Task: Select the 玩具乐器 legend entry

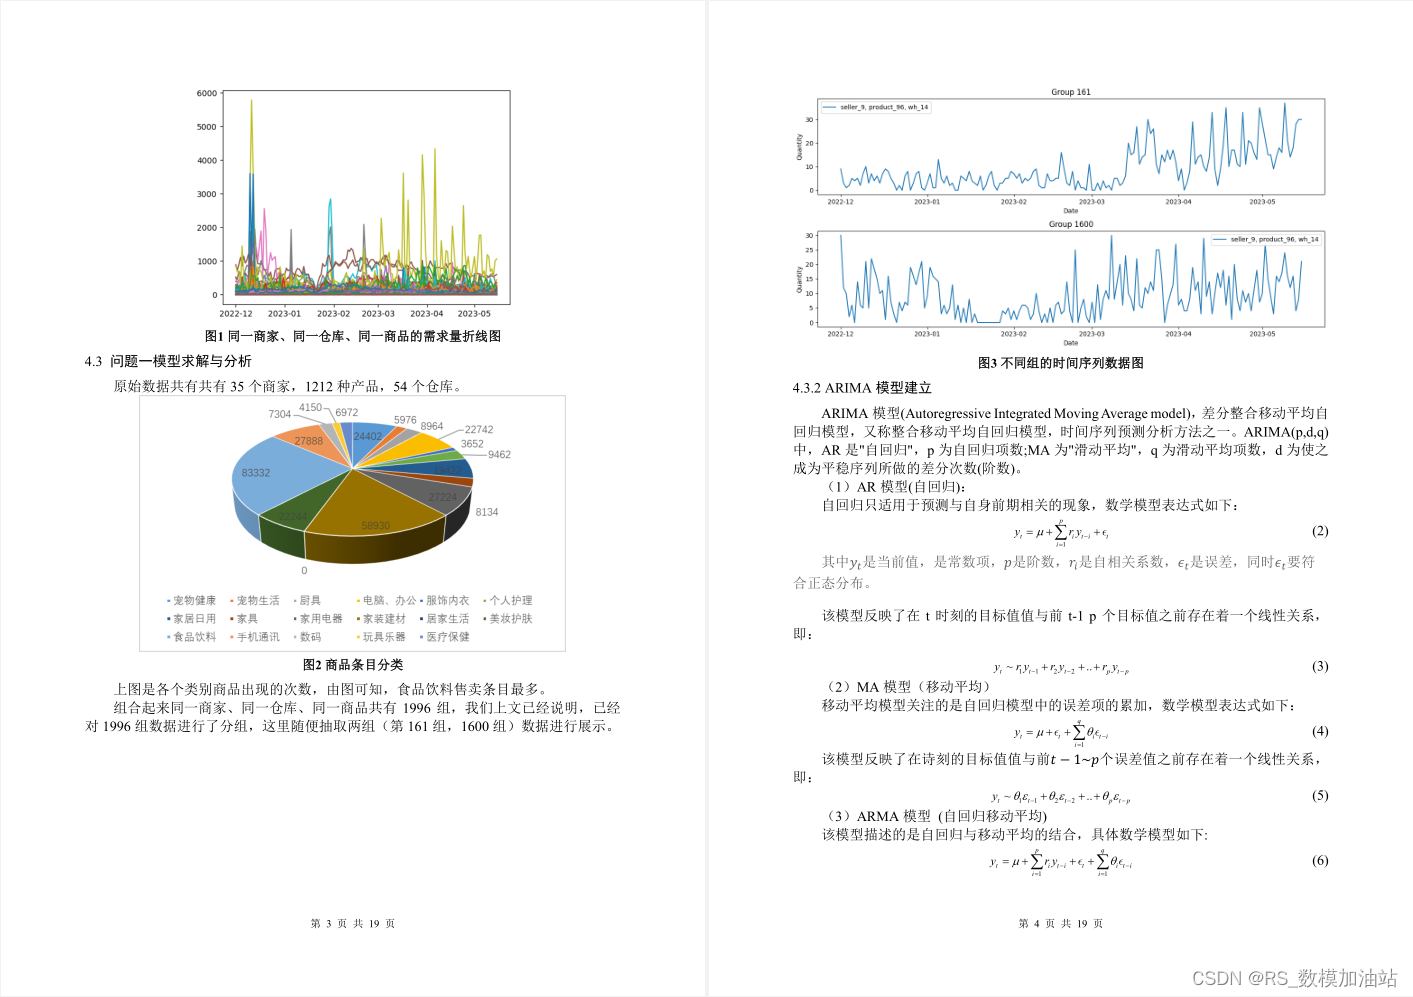Action: point(381,637)
